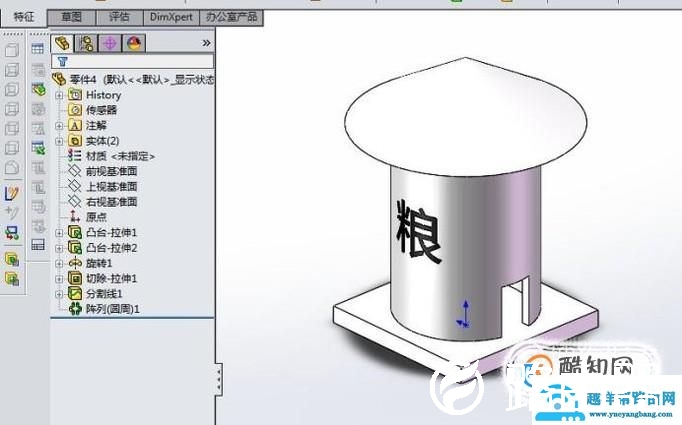Expand the 注解 tree node
682x425 pixels.
(x=59, y=126)
